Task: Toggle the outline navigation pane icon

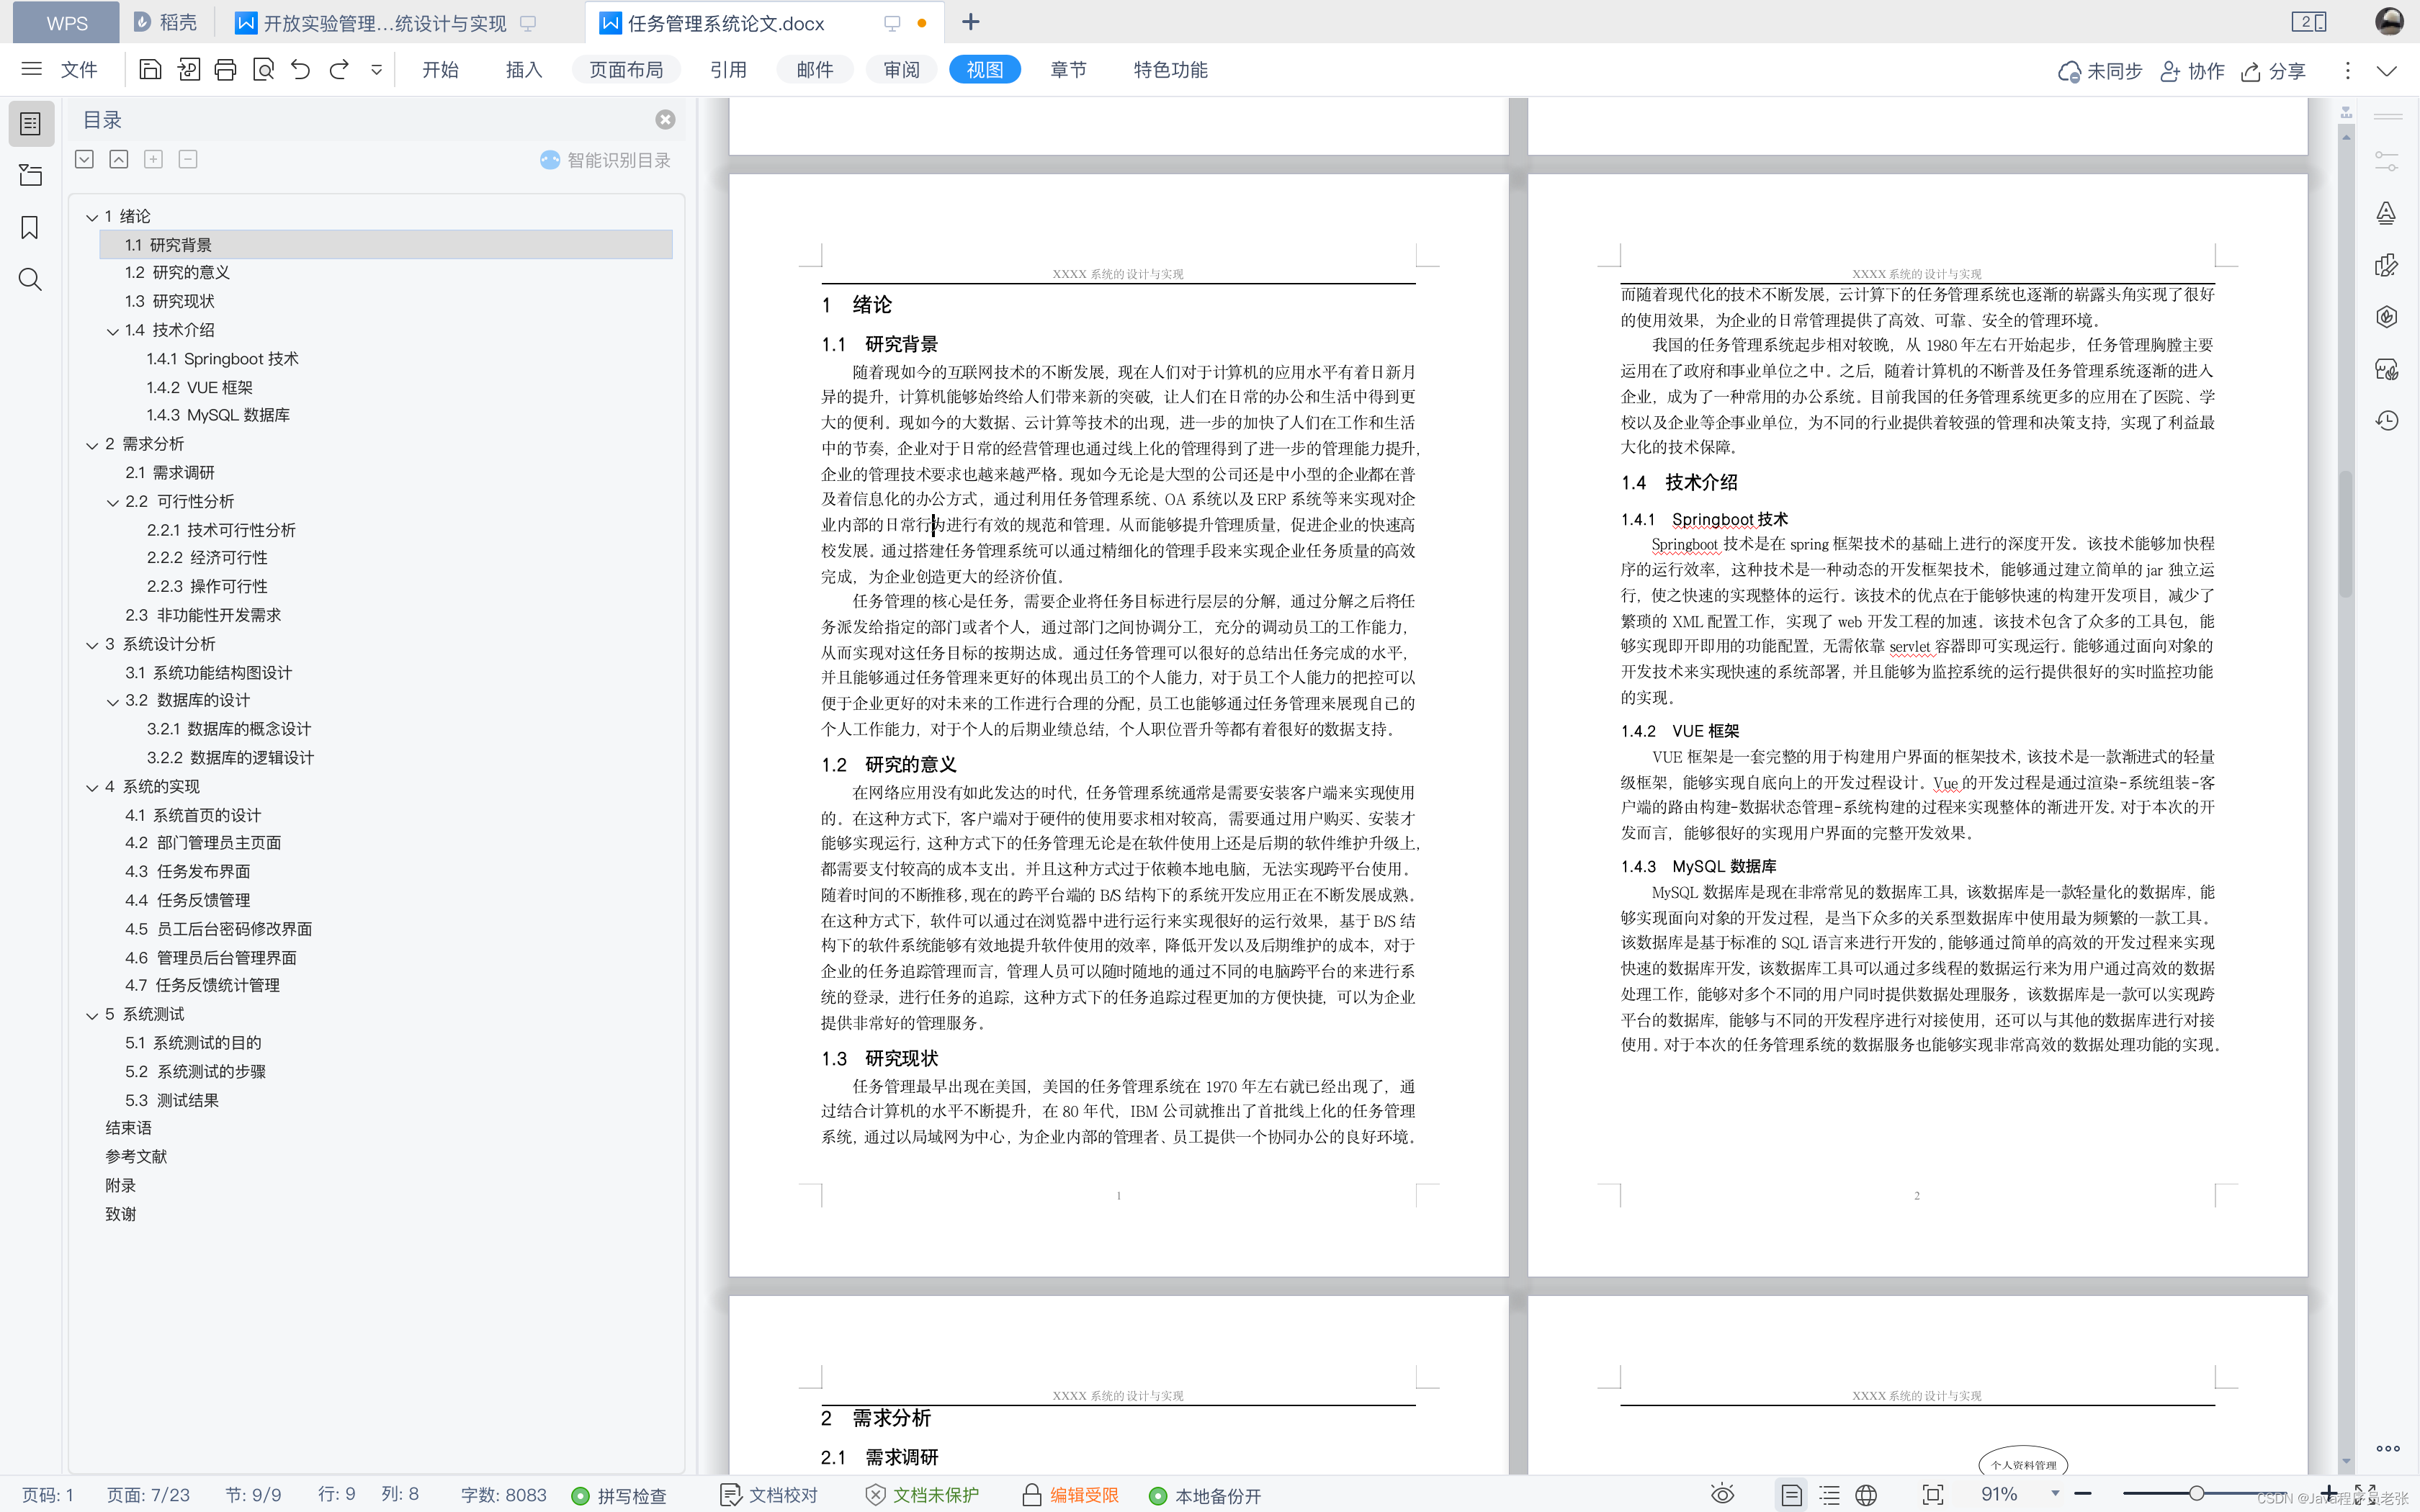Action: click(31, 124)
